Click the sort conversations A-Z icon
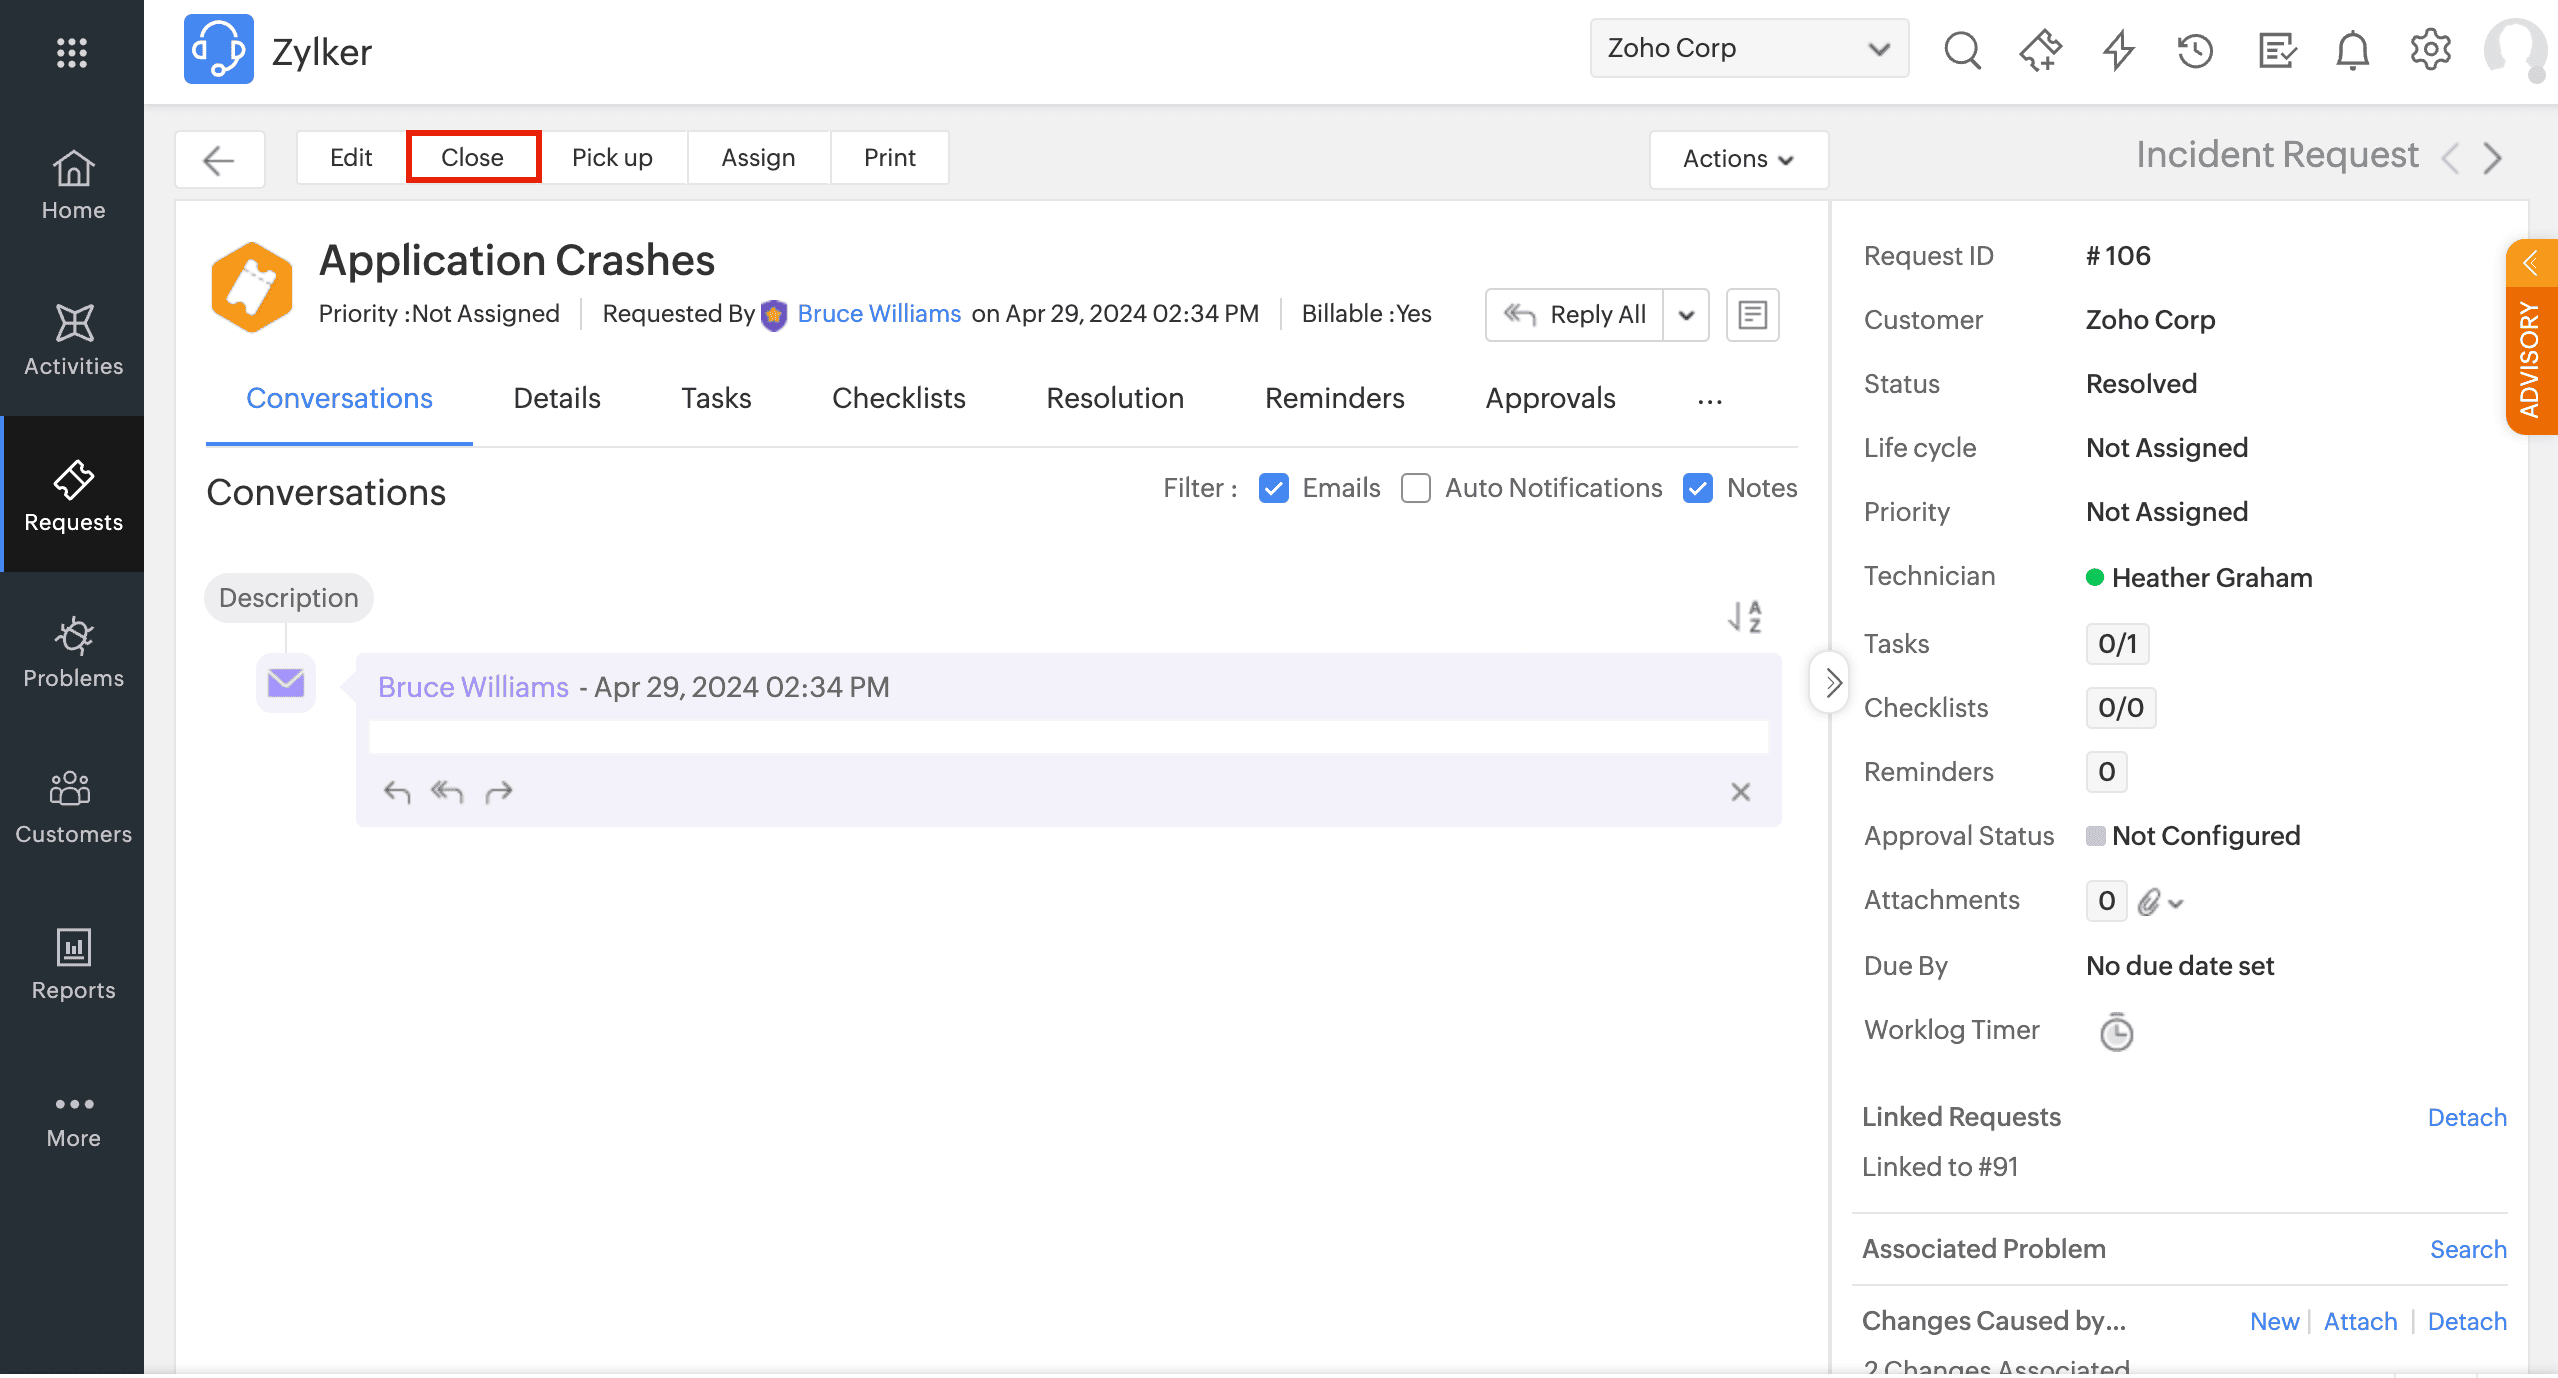The height and width of the screenshot is (1378, 2558). (1745, 616)
